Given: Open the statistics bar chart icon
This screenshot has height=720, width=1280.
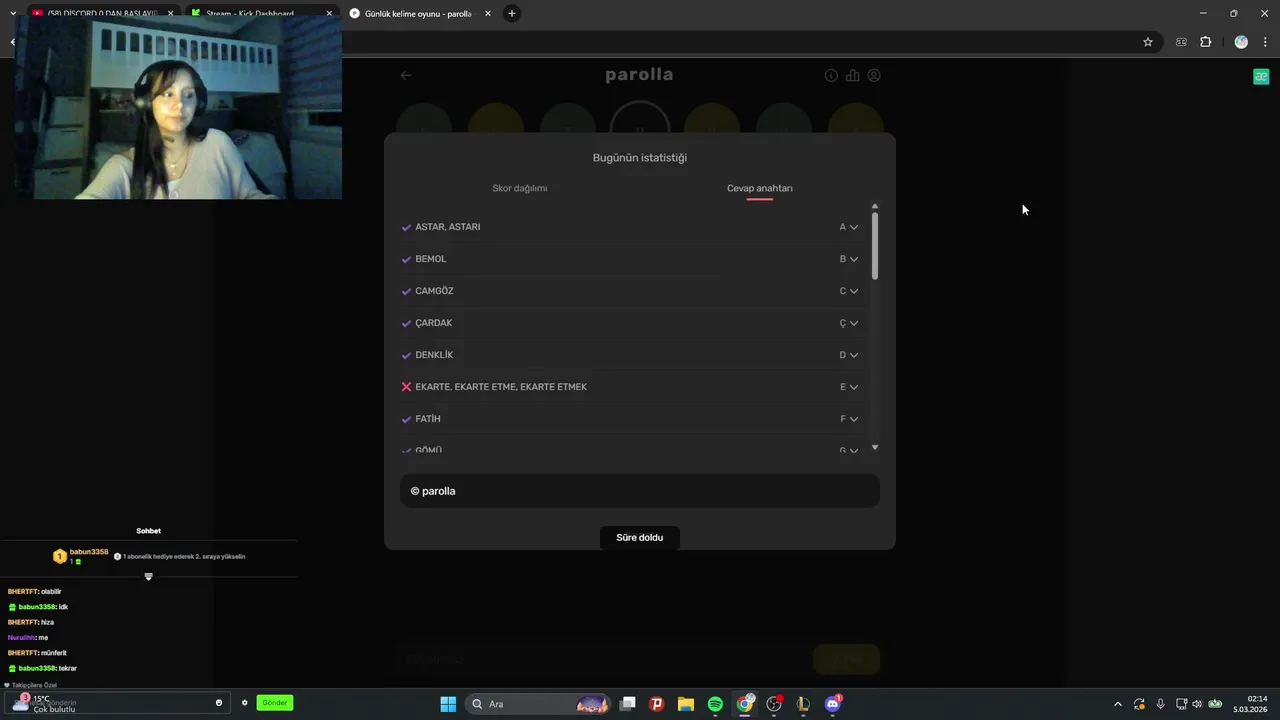Looking at the screenshot, I should click(853, 75).
